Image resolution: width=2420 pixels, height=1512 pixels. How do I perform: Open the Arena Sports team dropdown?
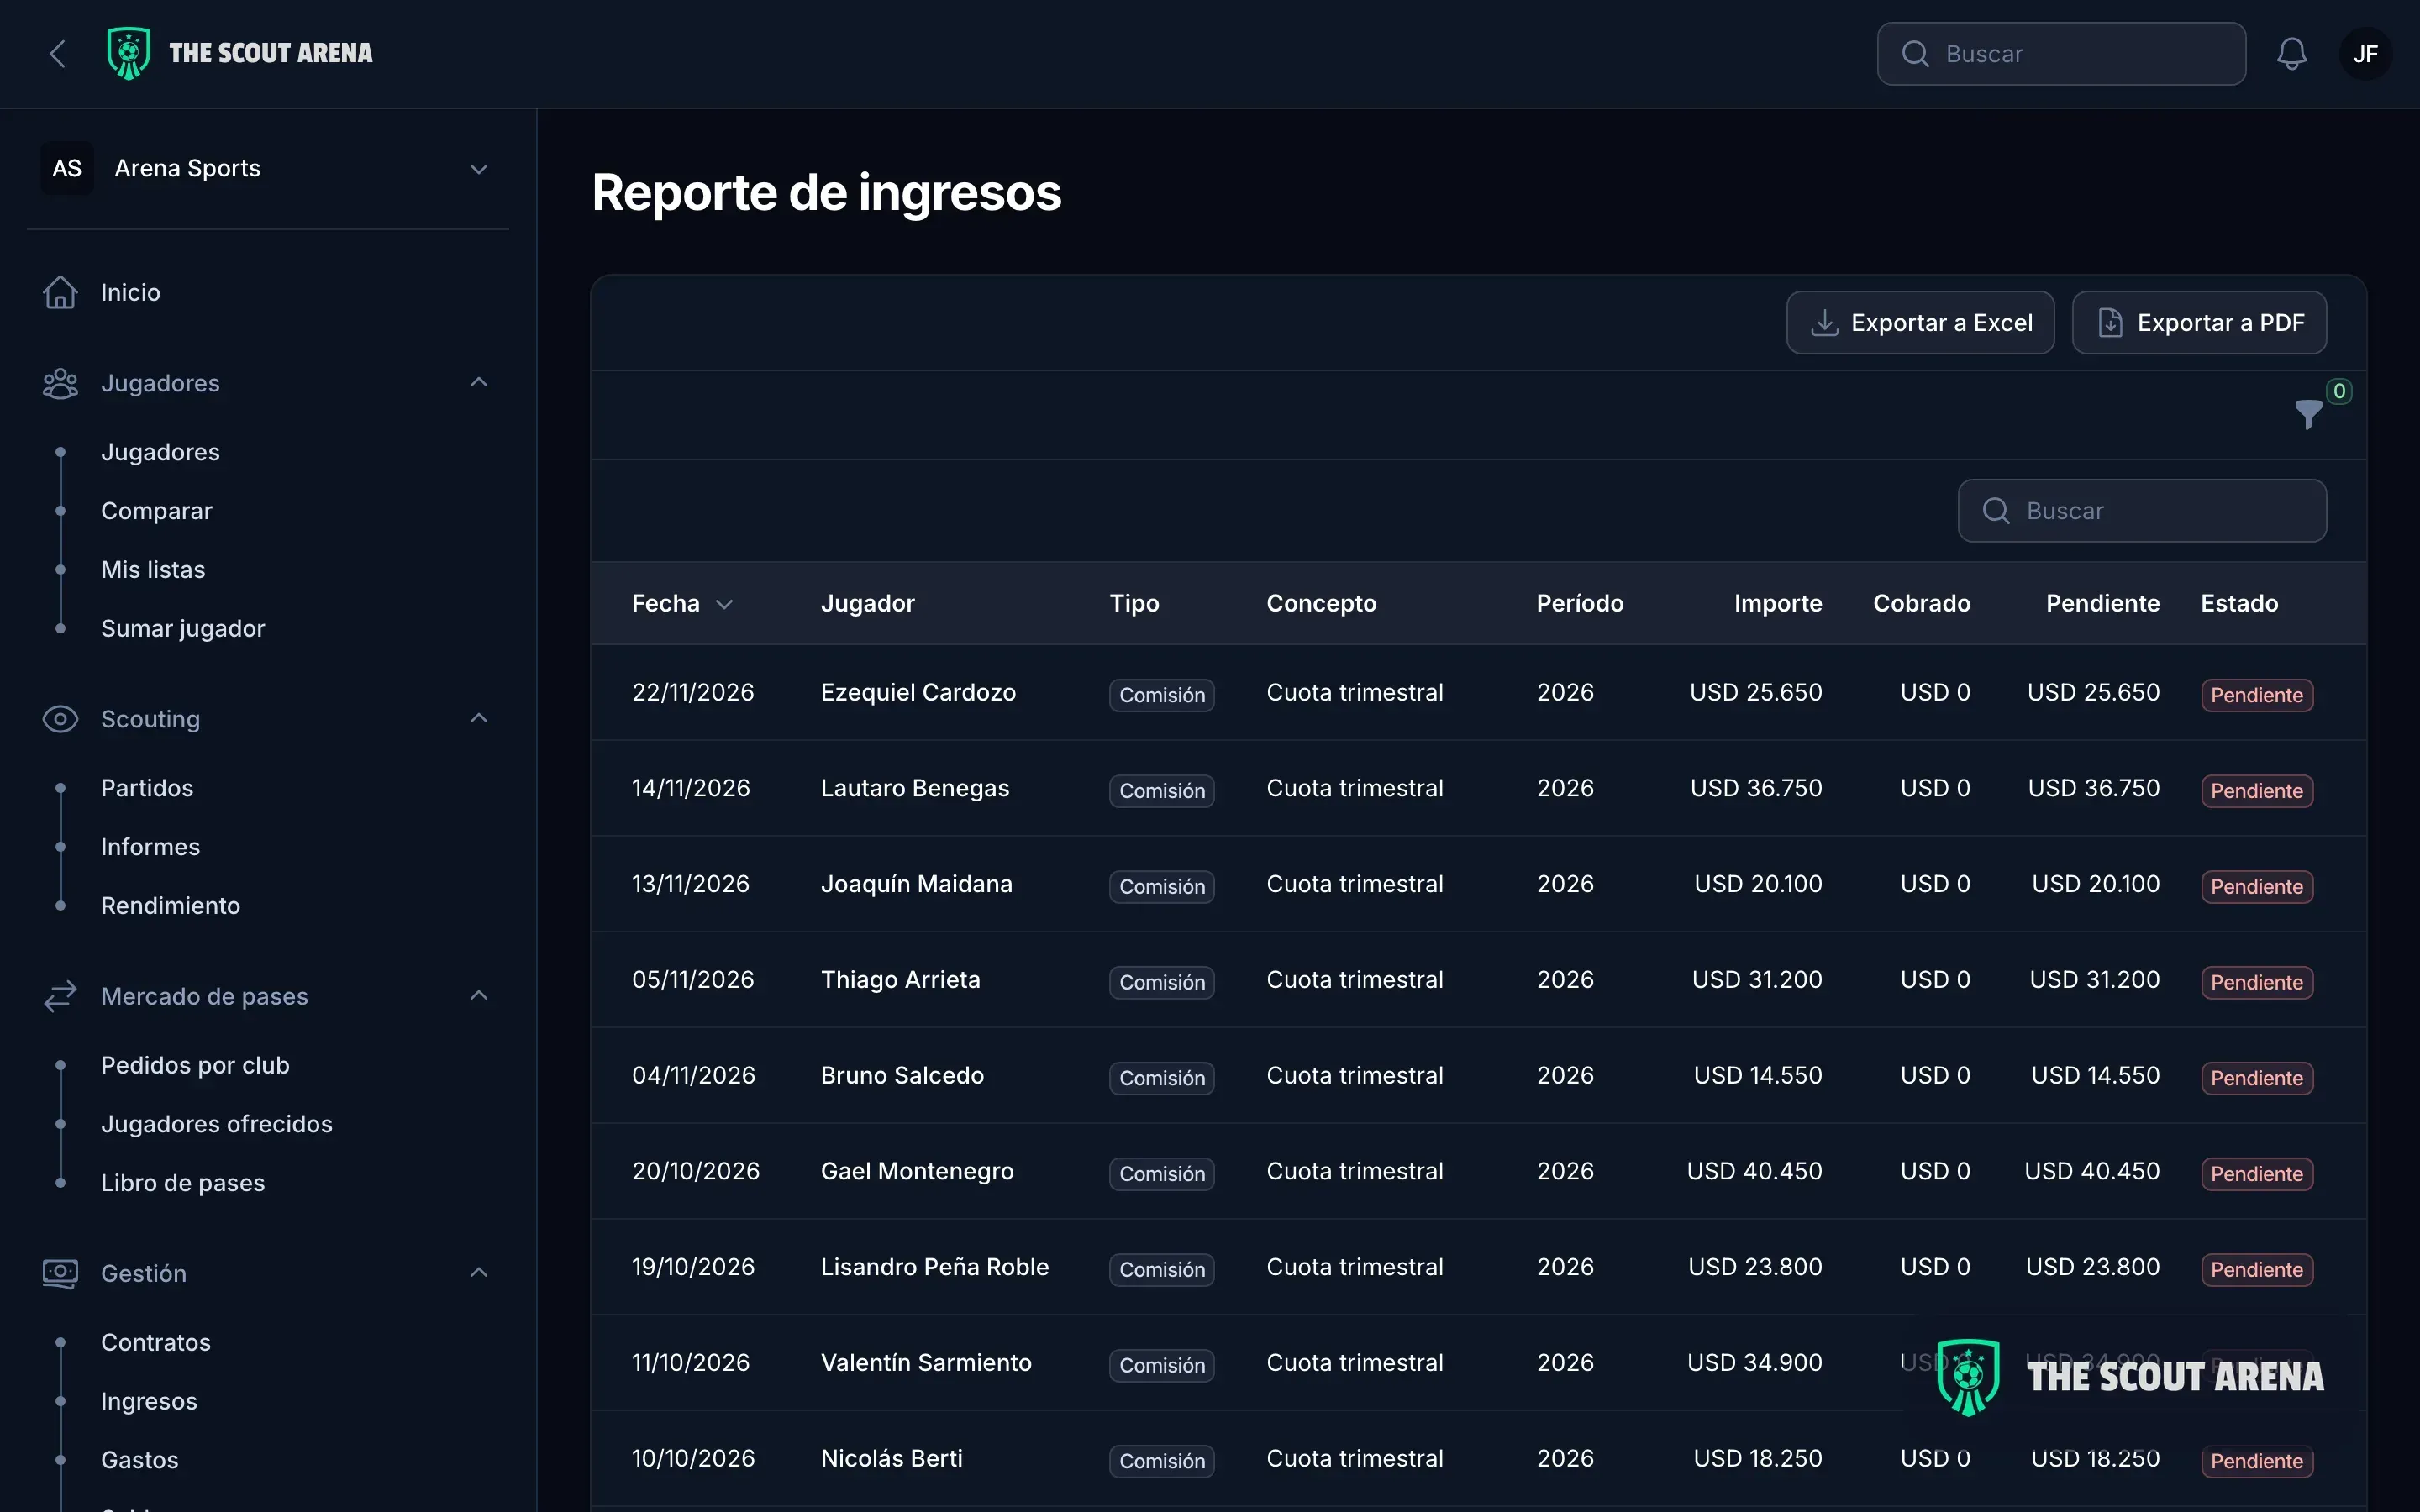268,168
